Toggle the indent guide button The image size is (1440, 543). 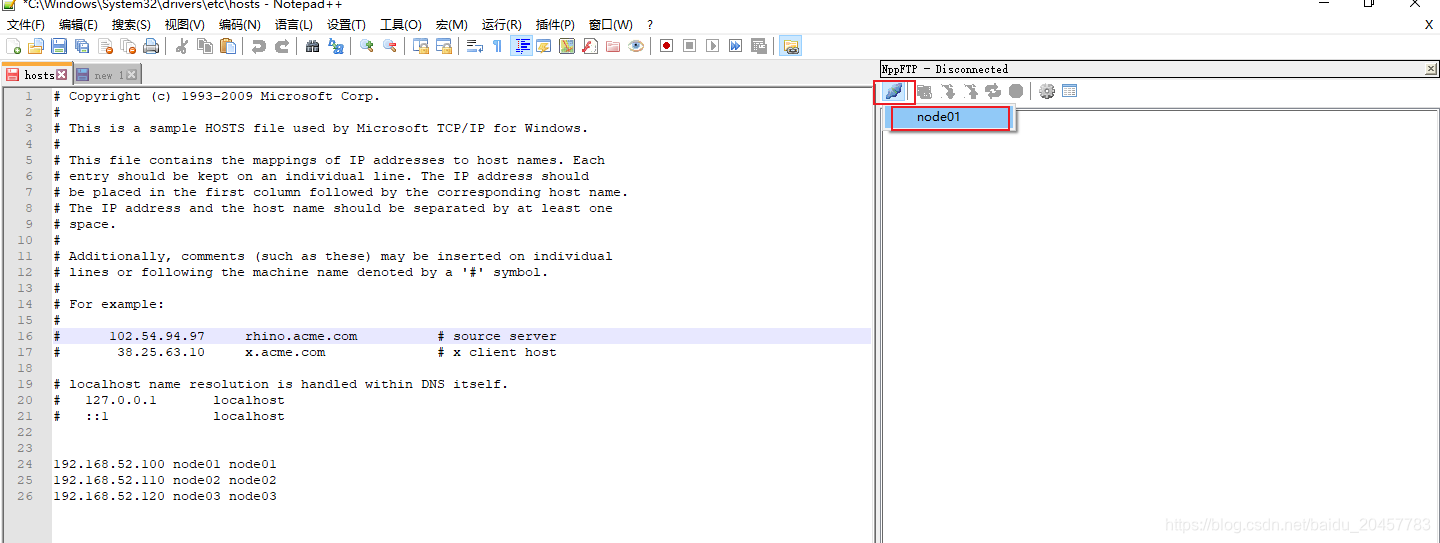pyautogui.click(x=521, y=46)
